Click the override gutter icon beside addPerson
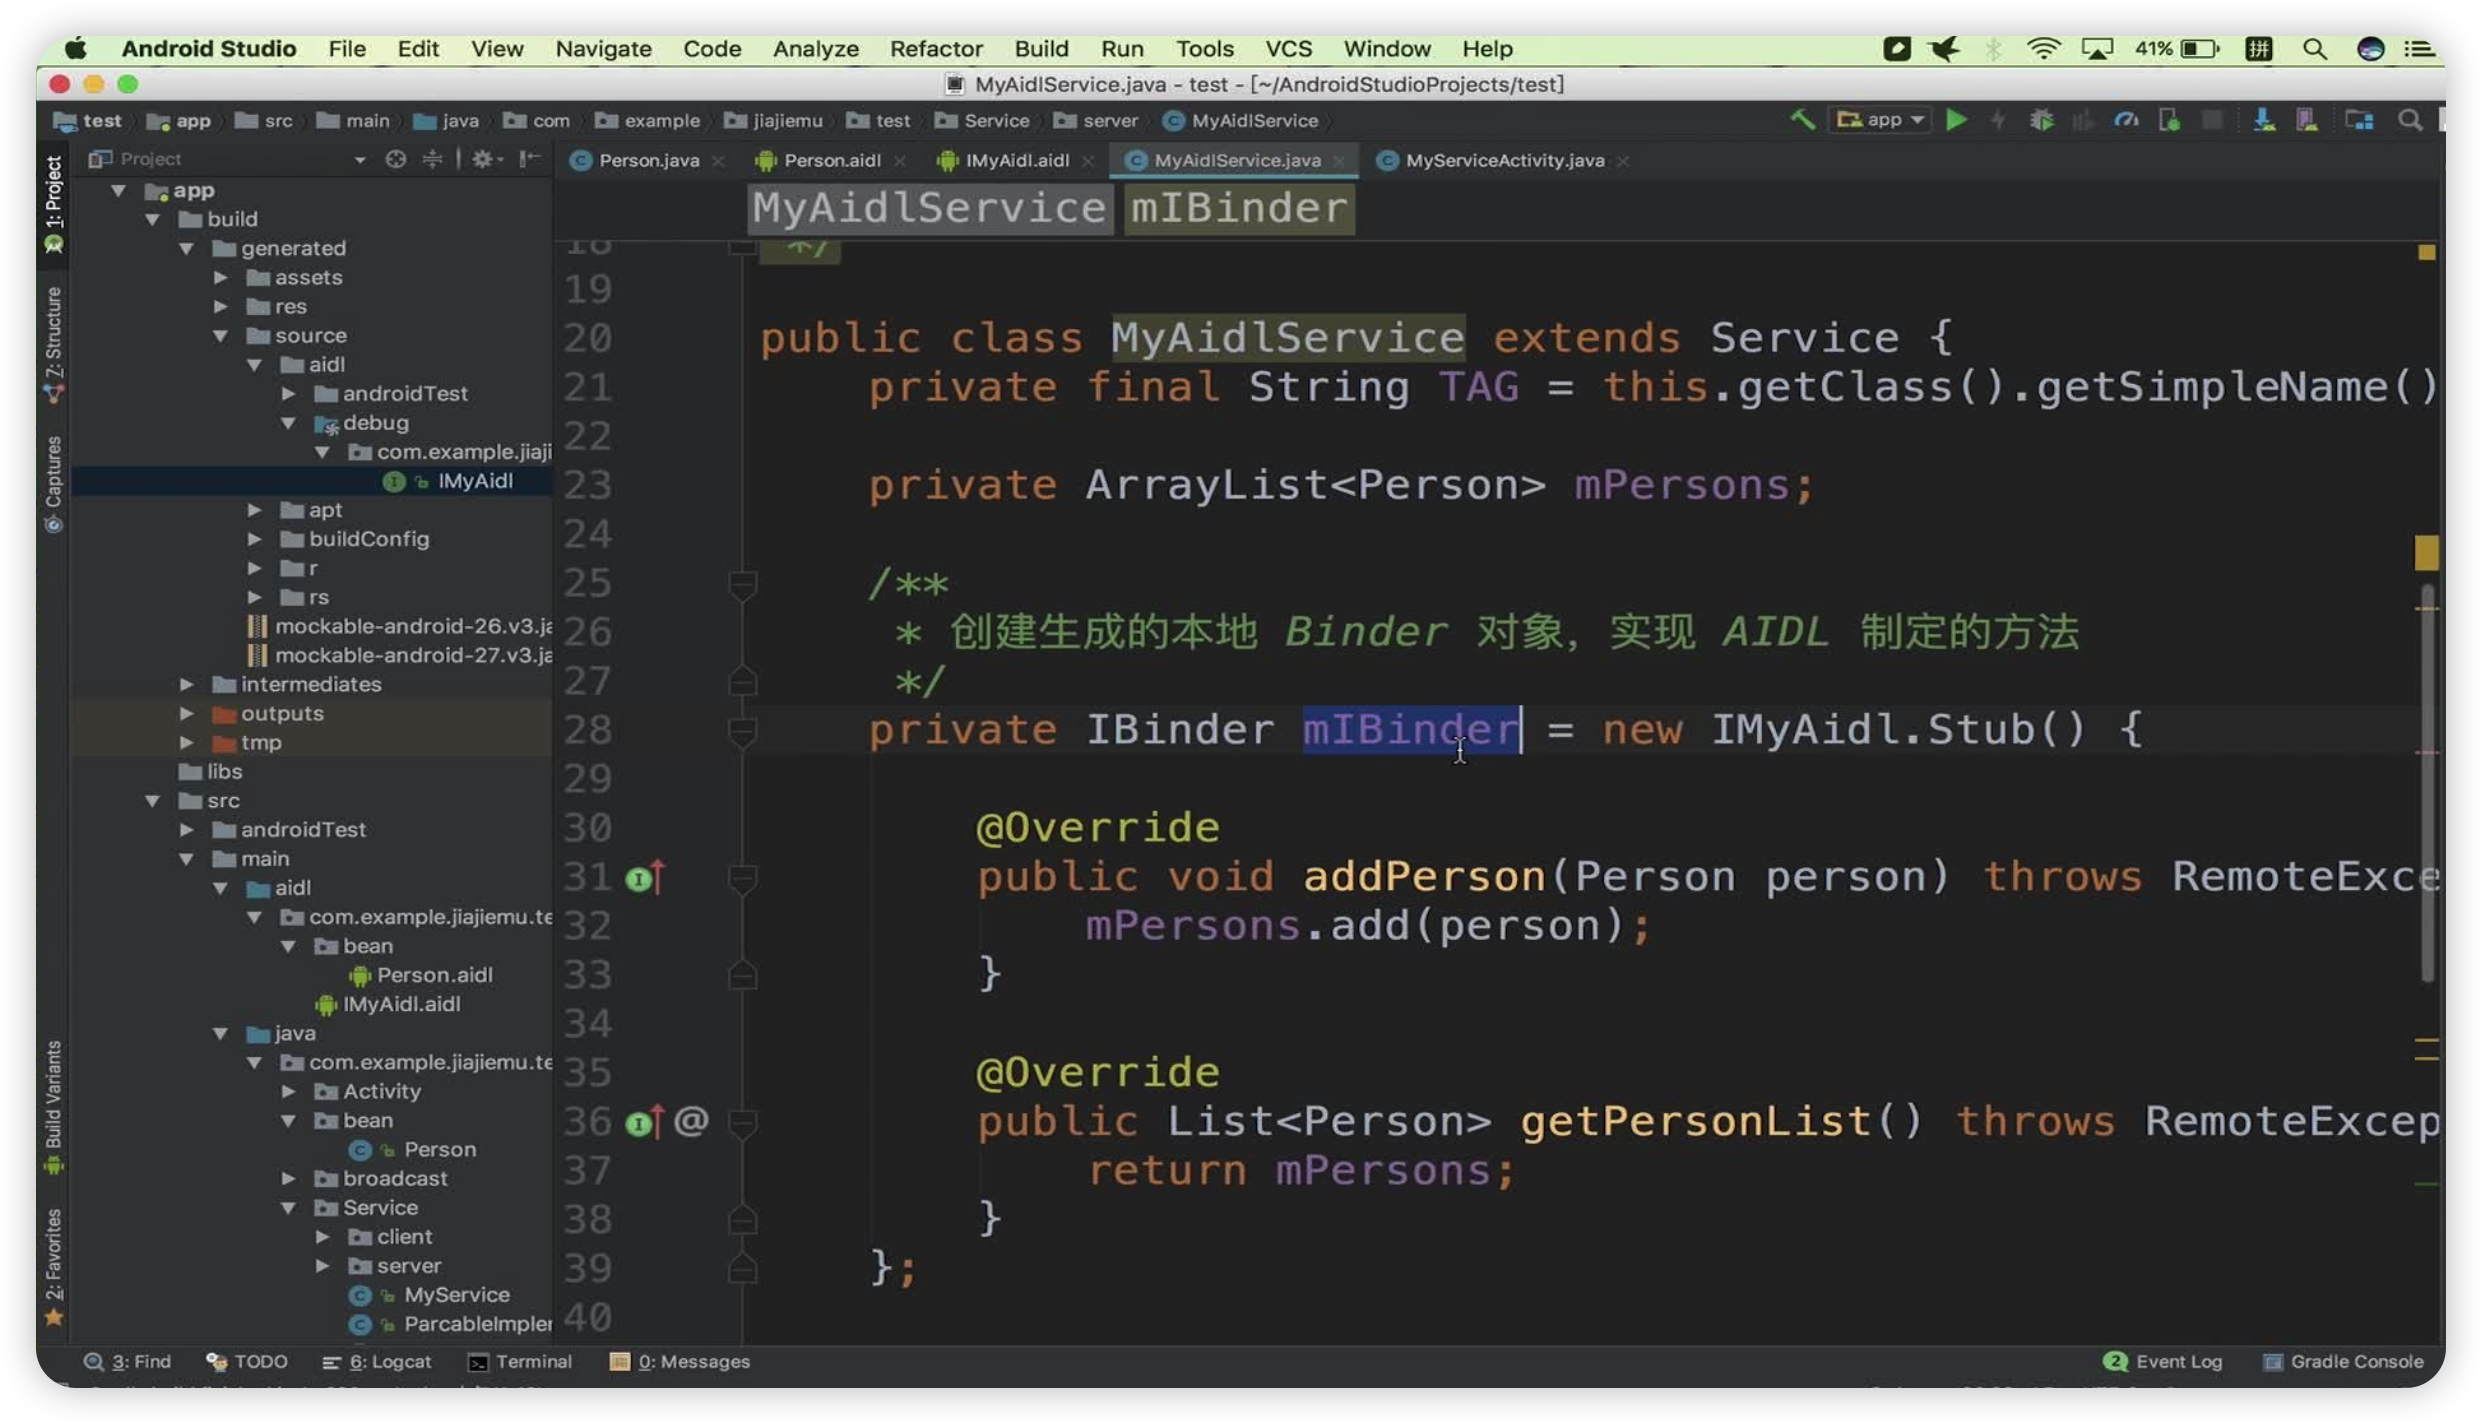Viewport: 2482px width, 1424px height. (x=640, y=878)
